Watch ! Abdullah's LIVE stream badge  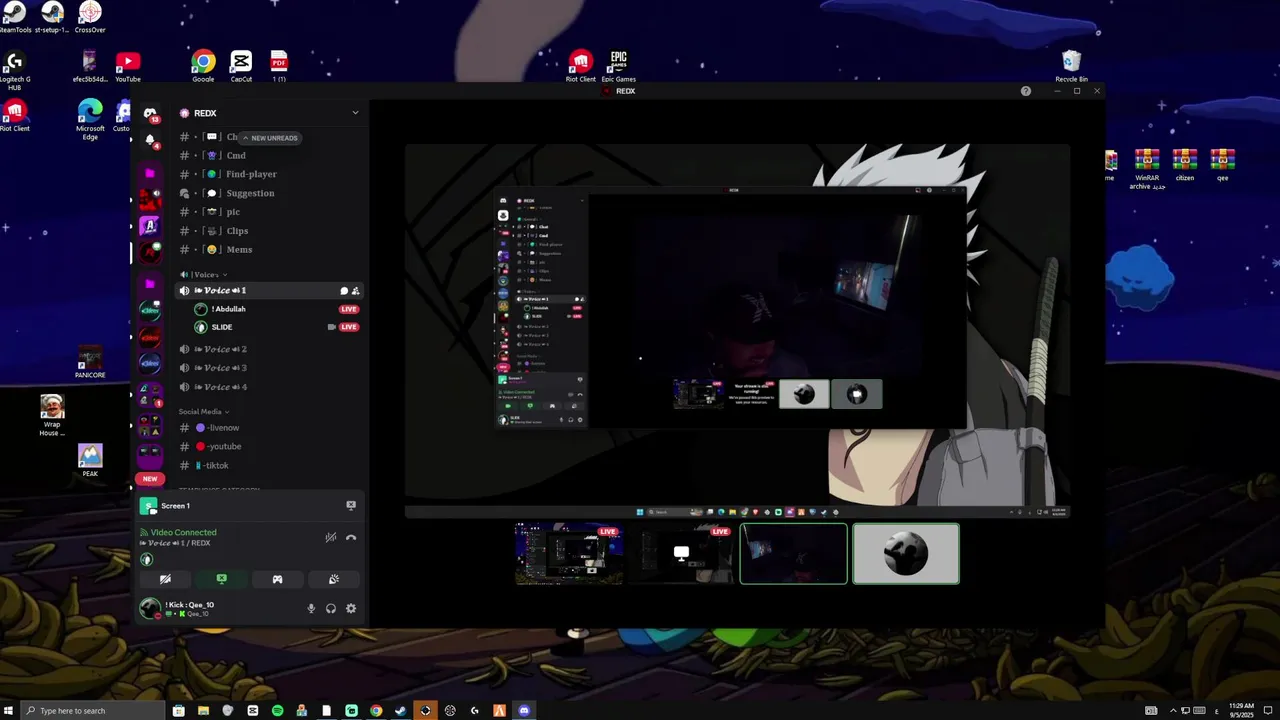[x=348, y=309]
